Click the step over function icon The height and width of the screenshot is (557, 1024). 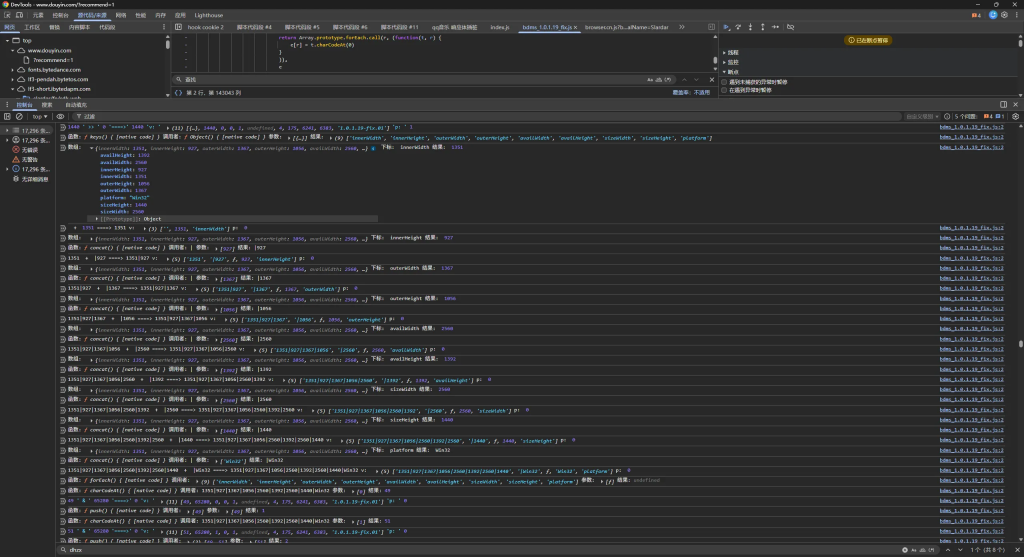click(x=739, y=27)
